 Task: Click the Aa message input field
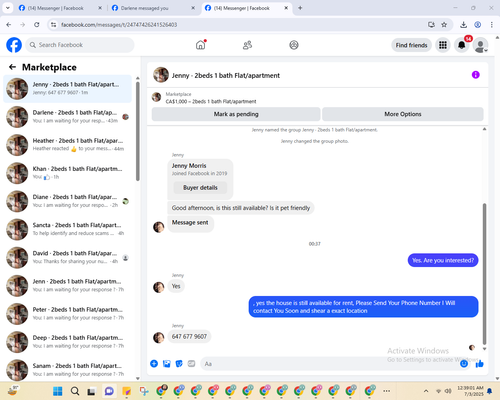330,364
